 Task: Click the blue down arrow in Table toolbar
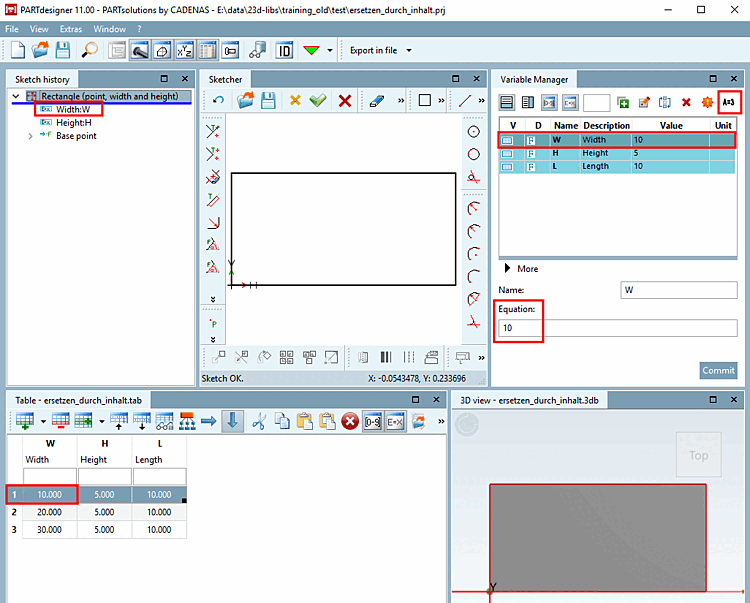click(x=232, y=421)
